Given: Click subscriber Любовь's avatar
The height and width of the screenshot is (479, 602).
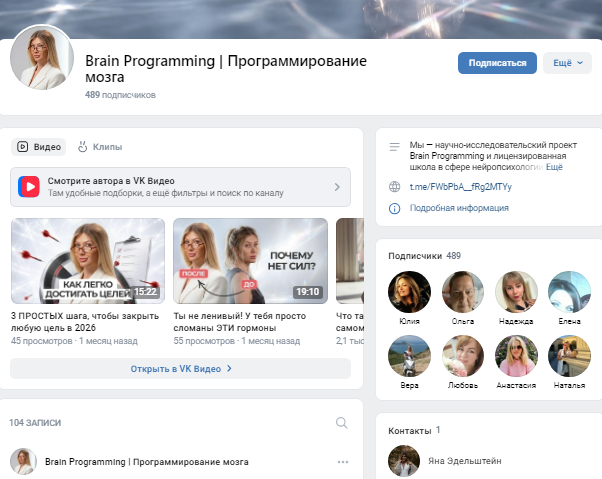Looking at the screenshot, I should [x=463, y=356].
